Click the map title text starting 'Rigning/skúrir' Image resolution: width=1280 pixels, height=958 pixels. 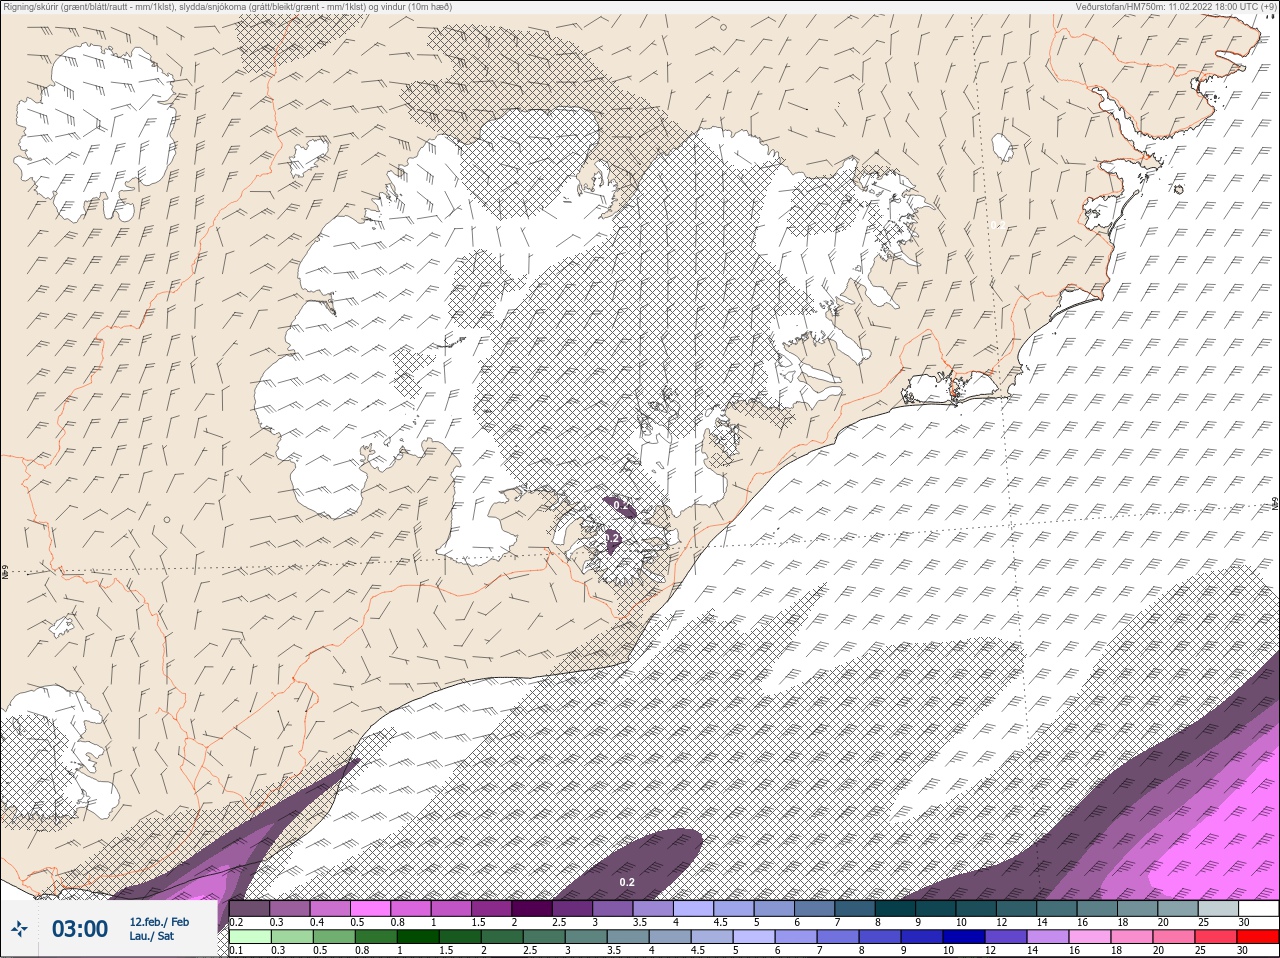click(229, 6)
